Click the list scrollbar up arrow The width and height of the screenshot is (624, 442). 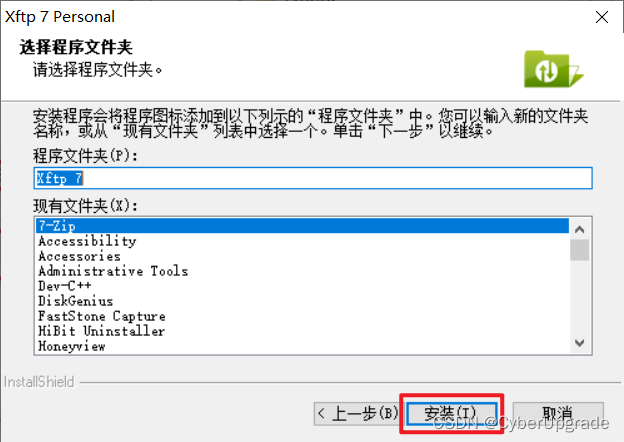(x=579, y=229)
